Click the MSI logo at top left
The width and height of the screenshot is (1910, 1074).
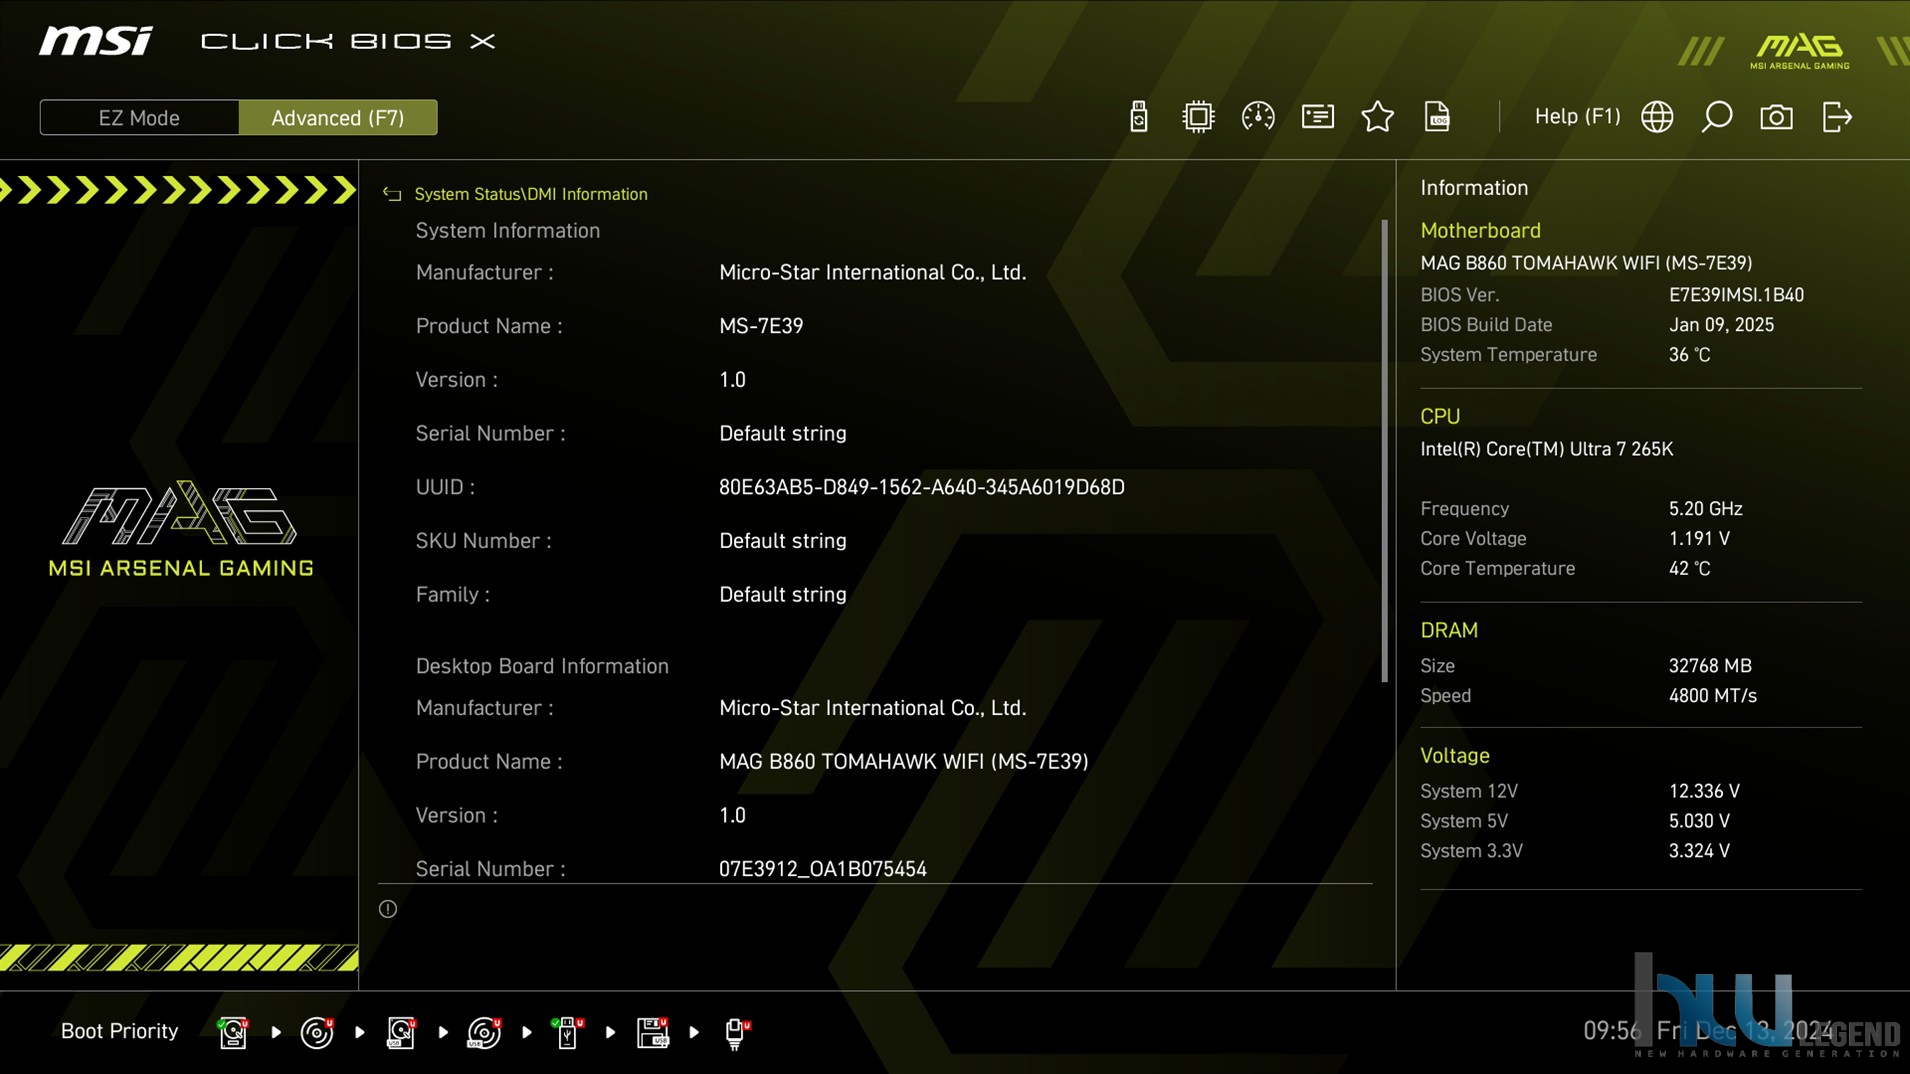coord(96,41)
